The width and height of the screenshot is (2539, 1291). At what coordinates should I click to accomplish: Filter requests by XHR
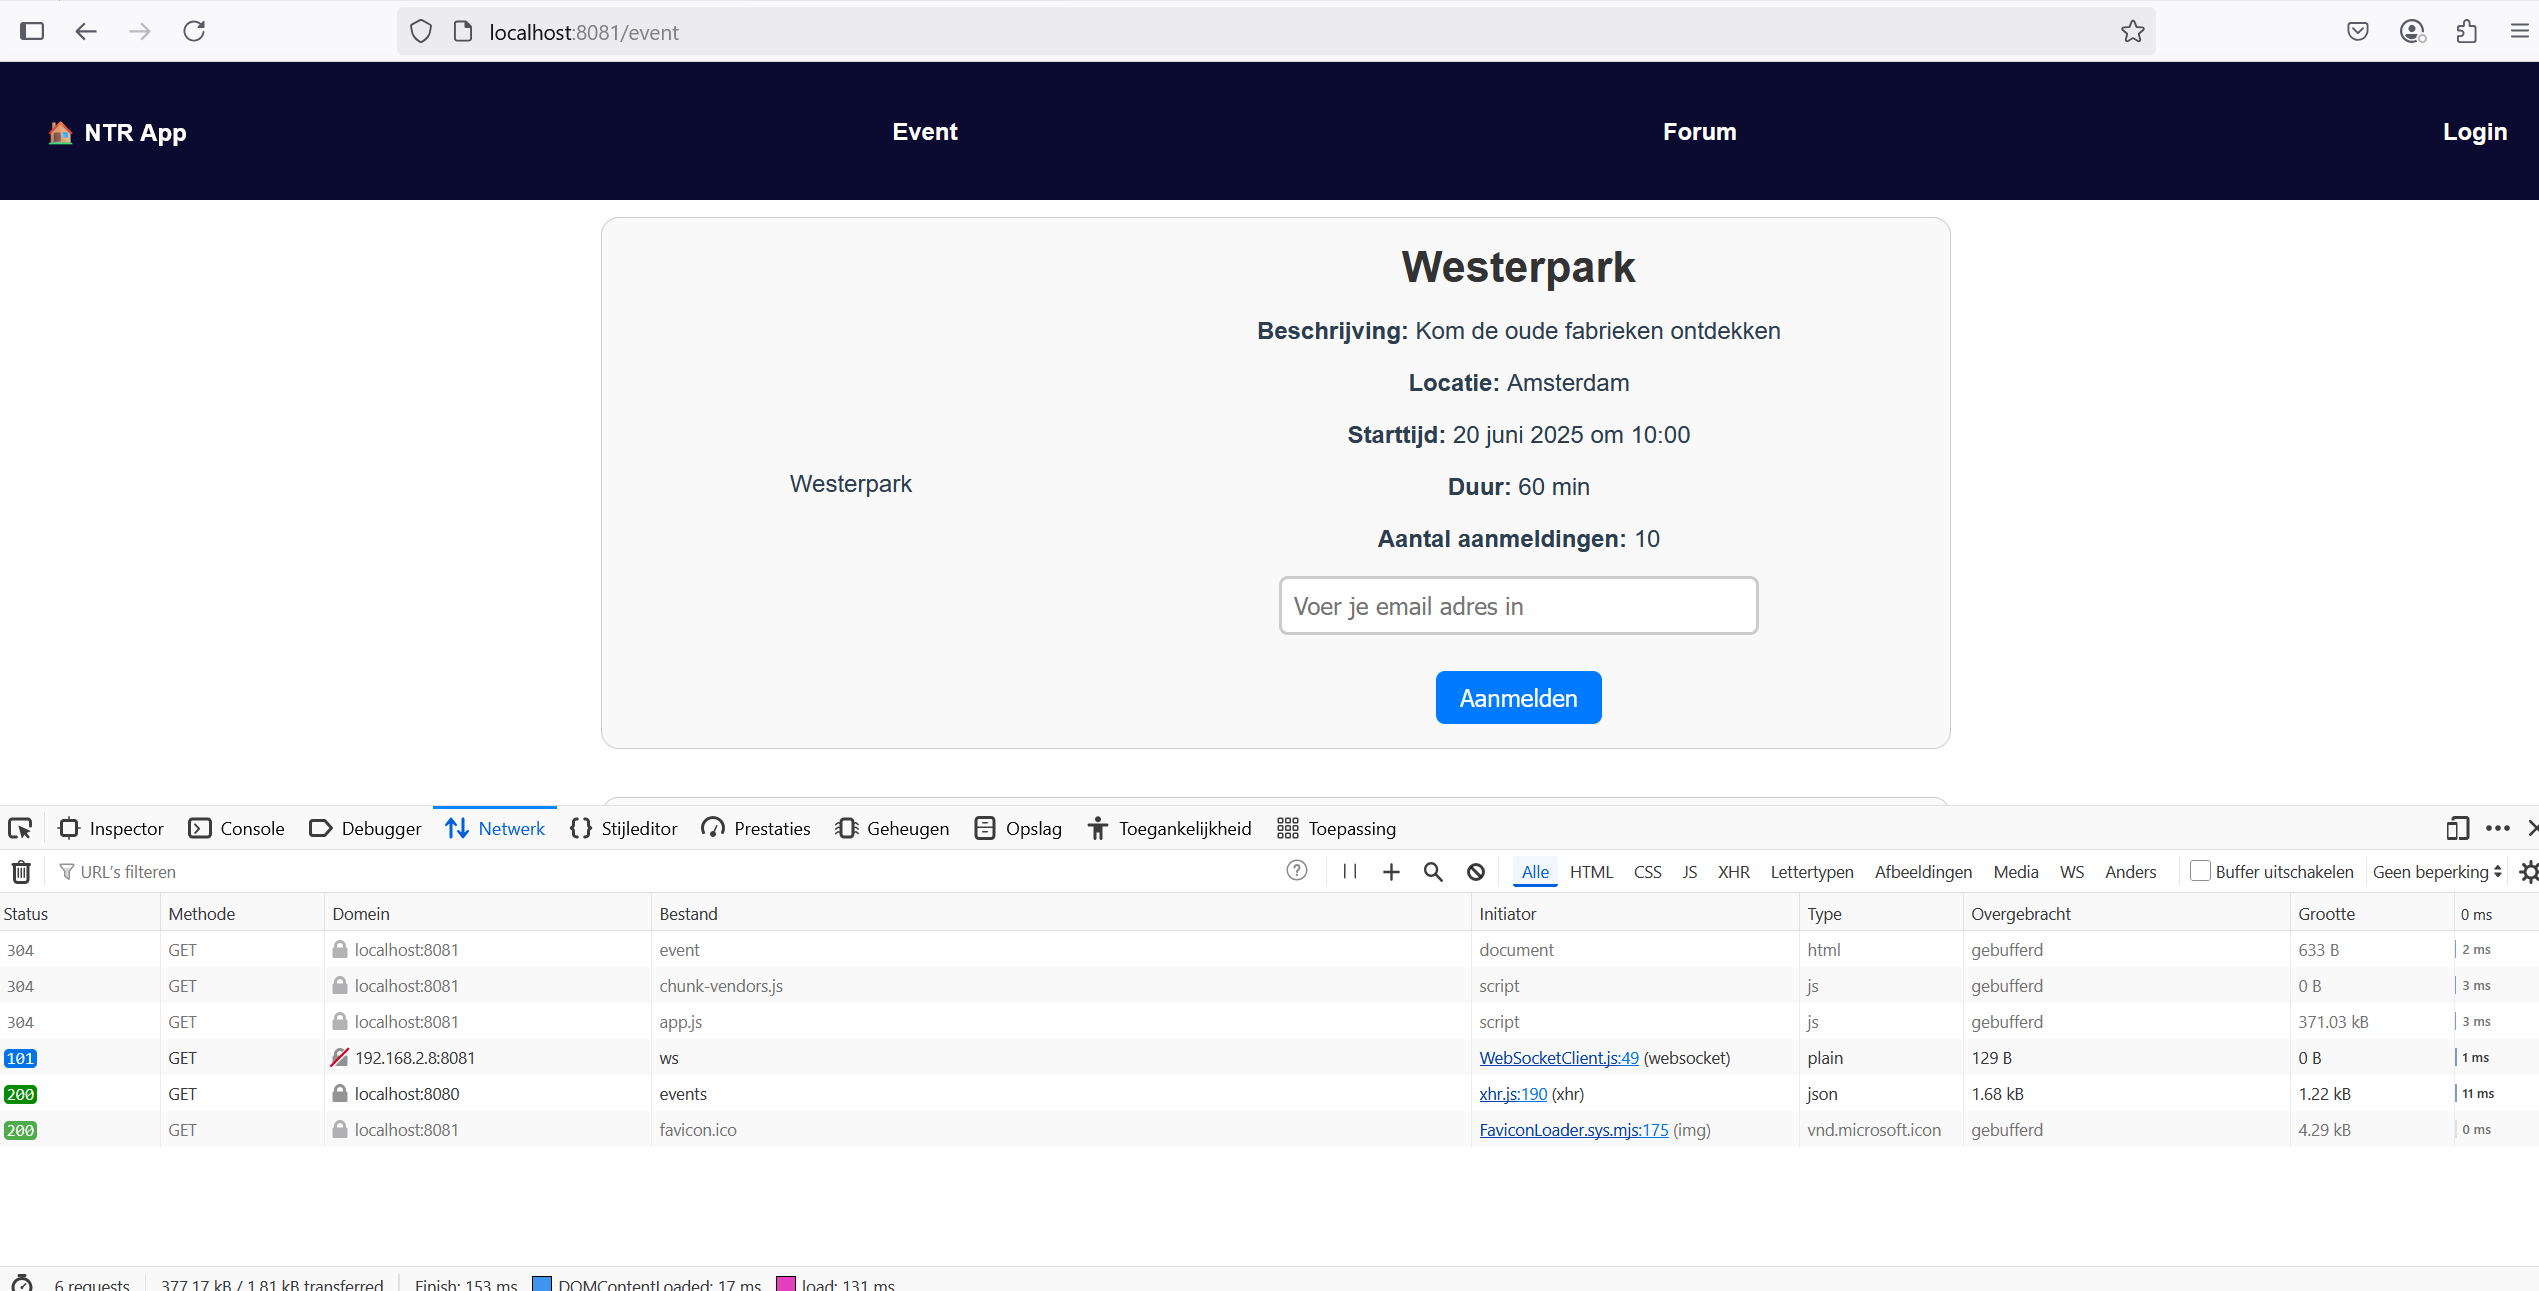click(1733, 872)
